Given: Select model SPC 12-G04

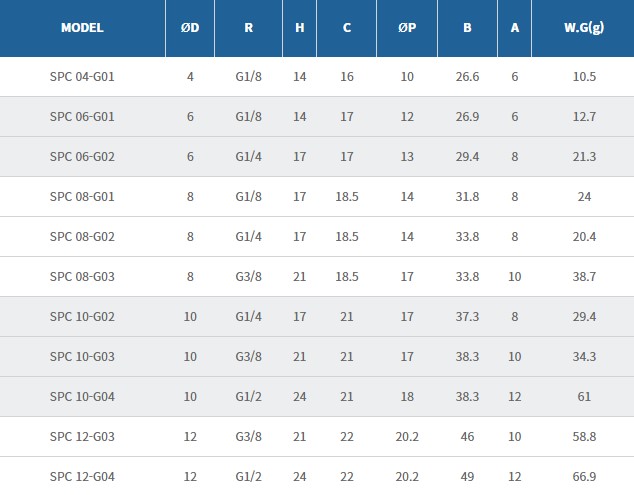Looking at the screenshot, I should pyautogui.click(x=82, y=476).
